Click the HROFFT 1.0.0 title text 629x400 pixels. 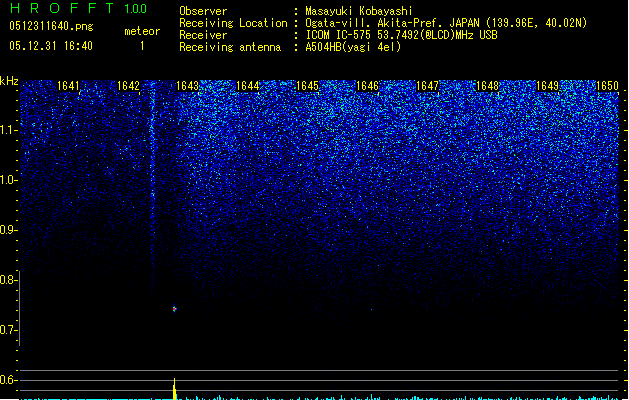[78, 8]
